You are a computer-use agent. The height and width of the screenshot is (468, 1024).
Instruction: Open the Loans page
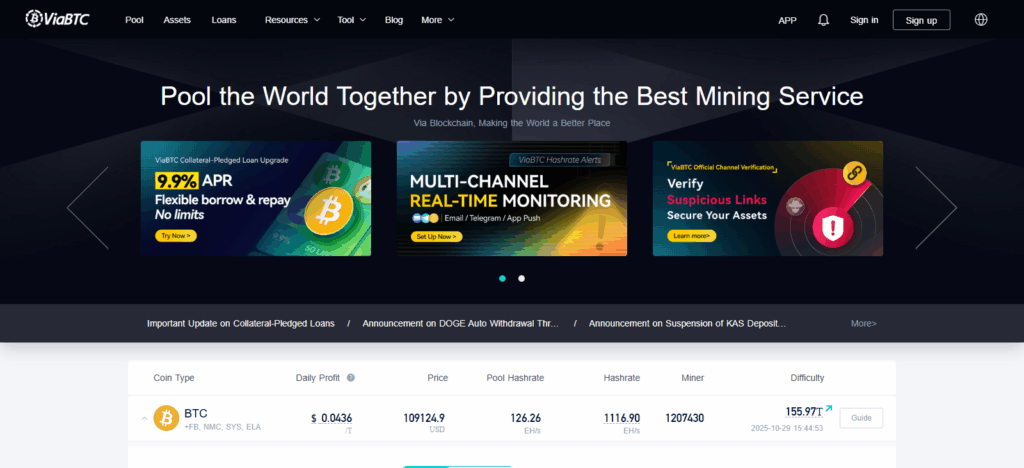click(x=224, y=20)
